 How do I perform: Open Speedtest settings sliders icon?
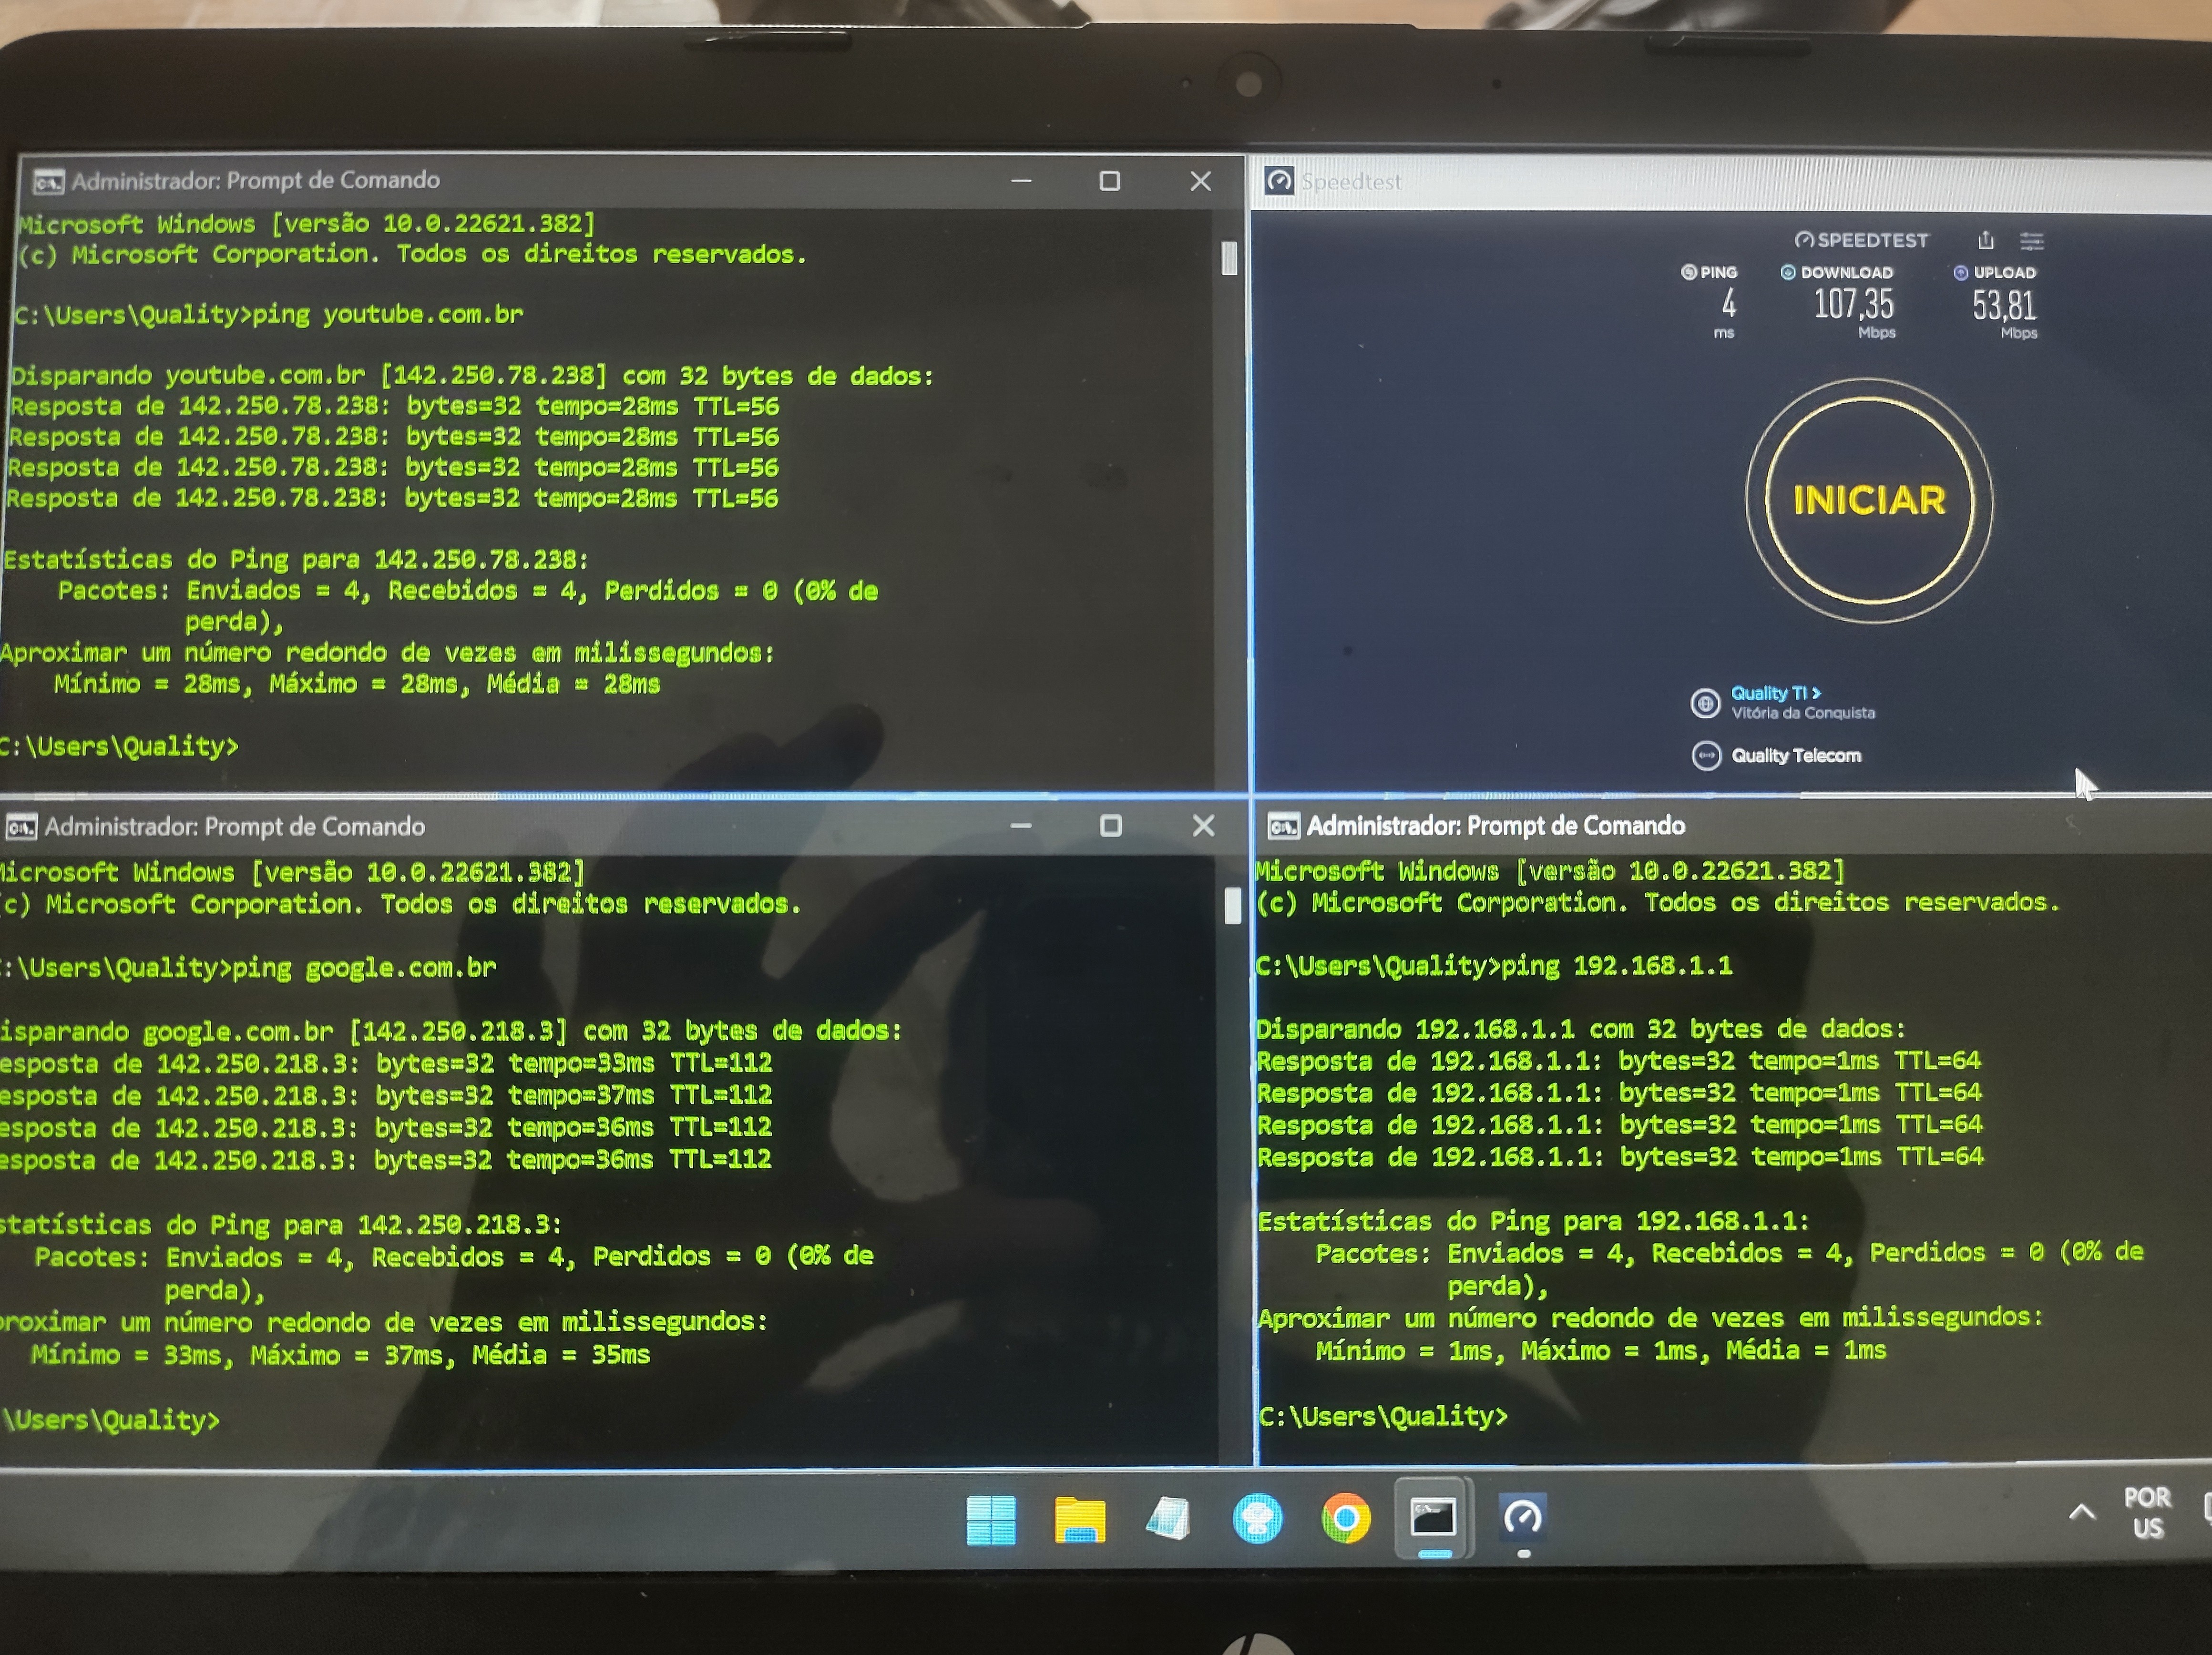pyautogui.click(x=2031, y=241)
